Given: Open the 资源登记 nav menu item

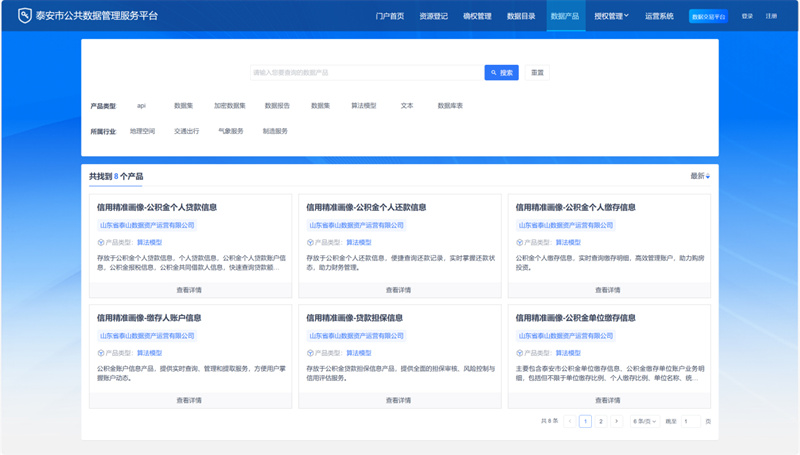Looking at the screenshot, I should coord(433,16).
